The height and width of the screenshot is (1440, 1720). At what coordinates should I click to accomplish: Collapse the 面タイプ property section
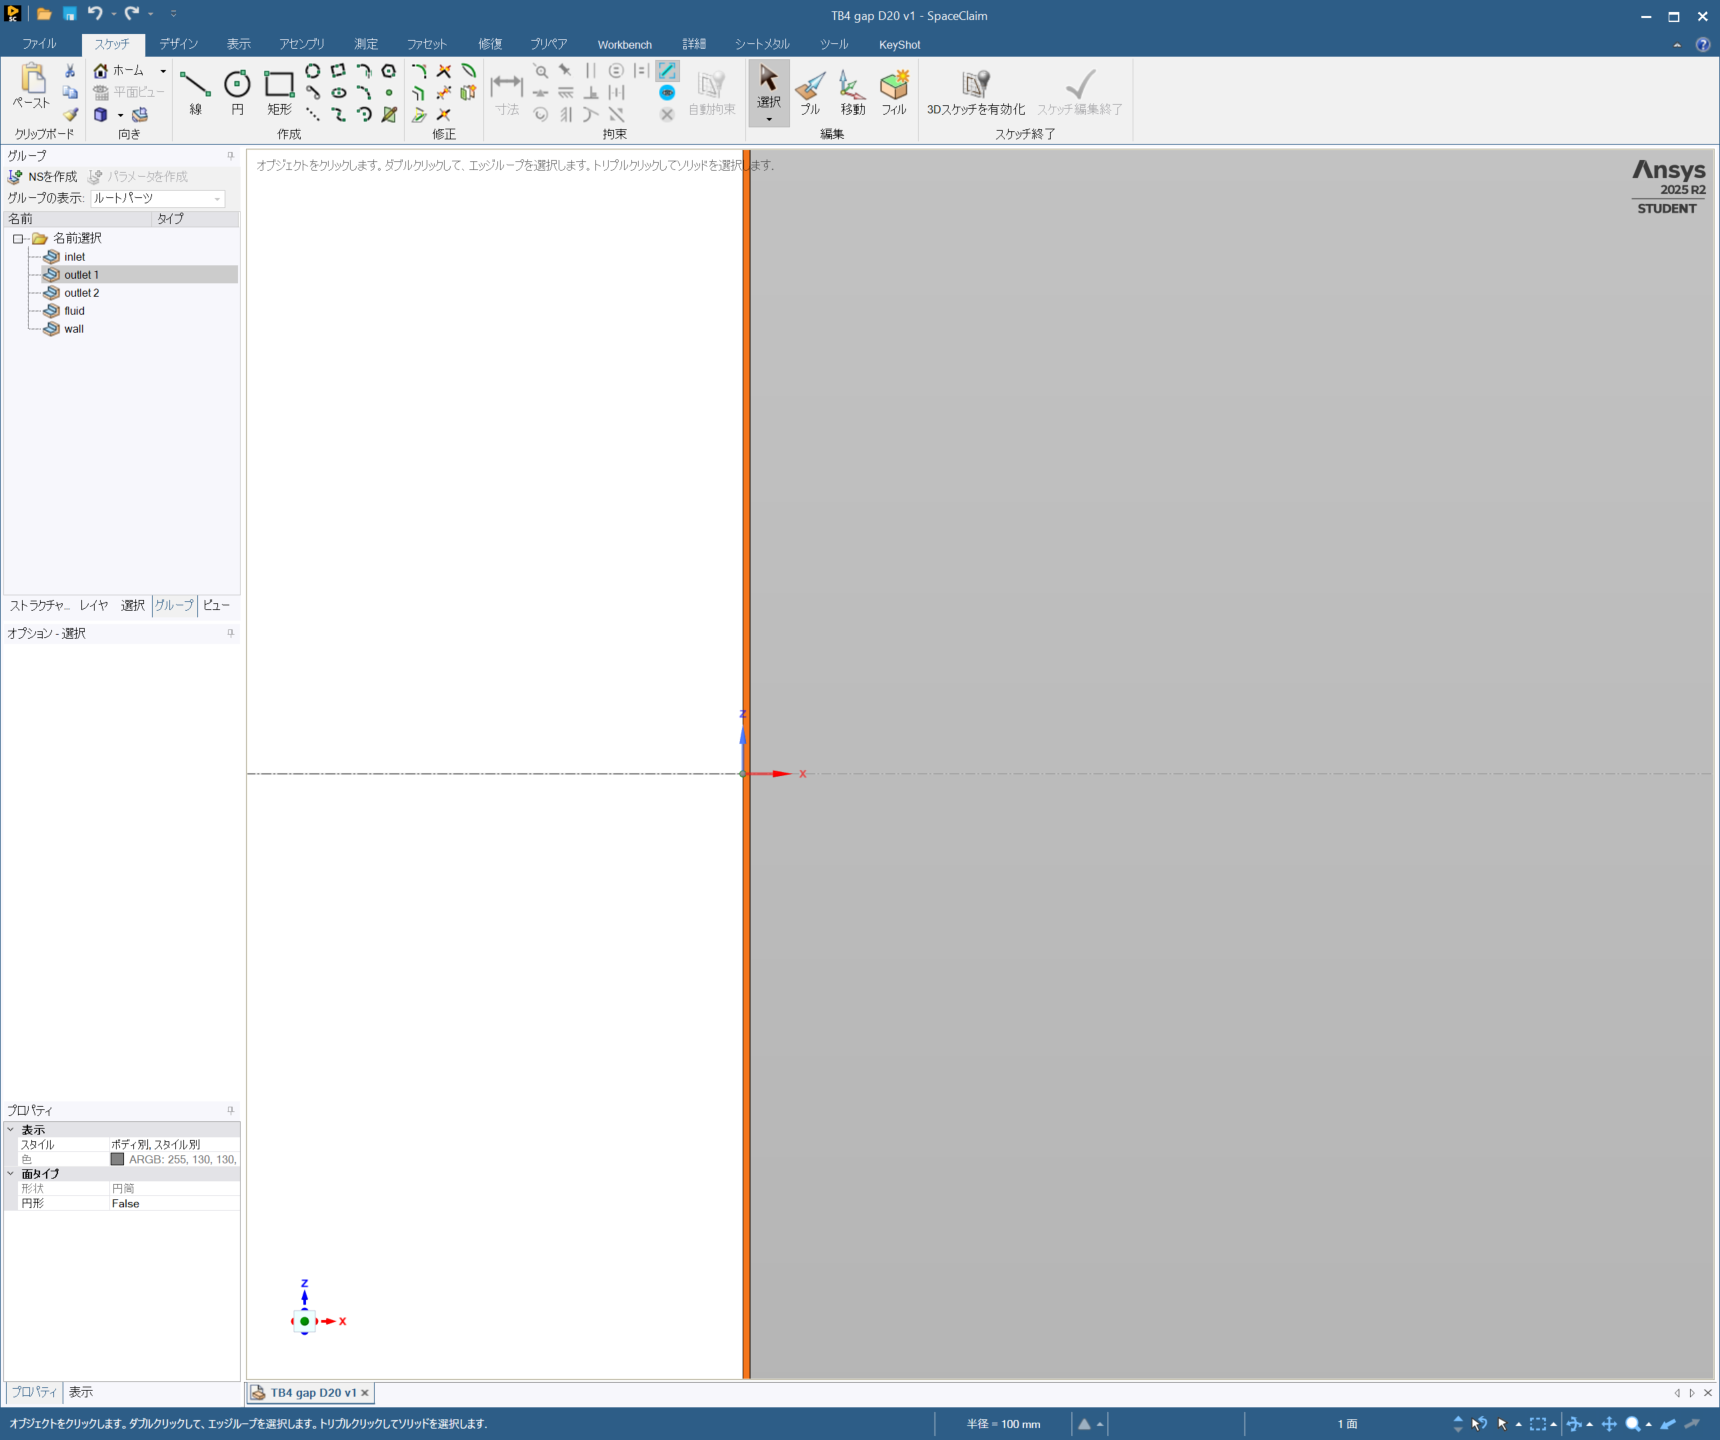pyautogui.click(x=11, y=1174)
